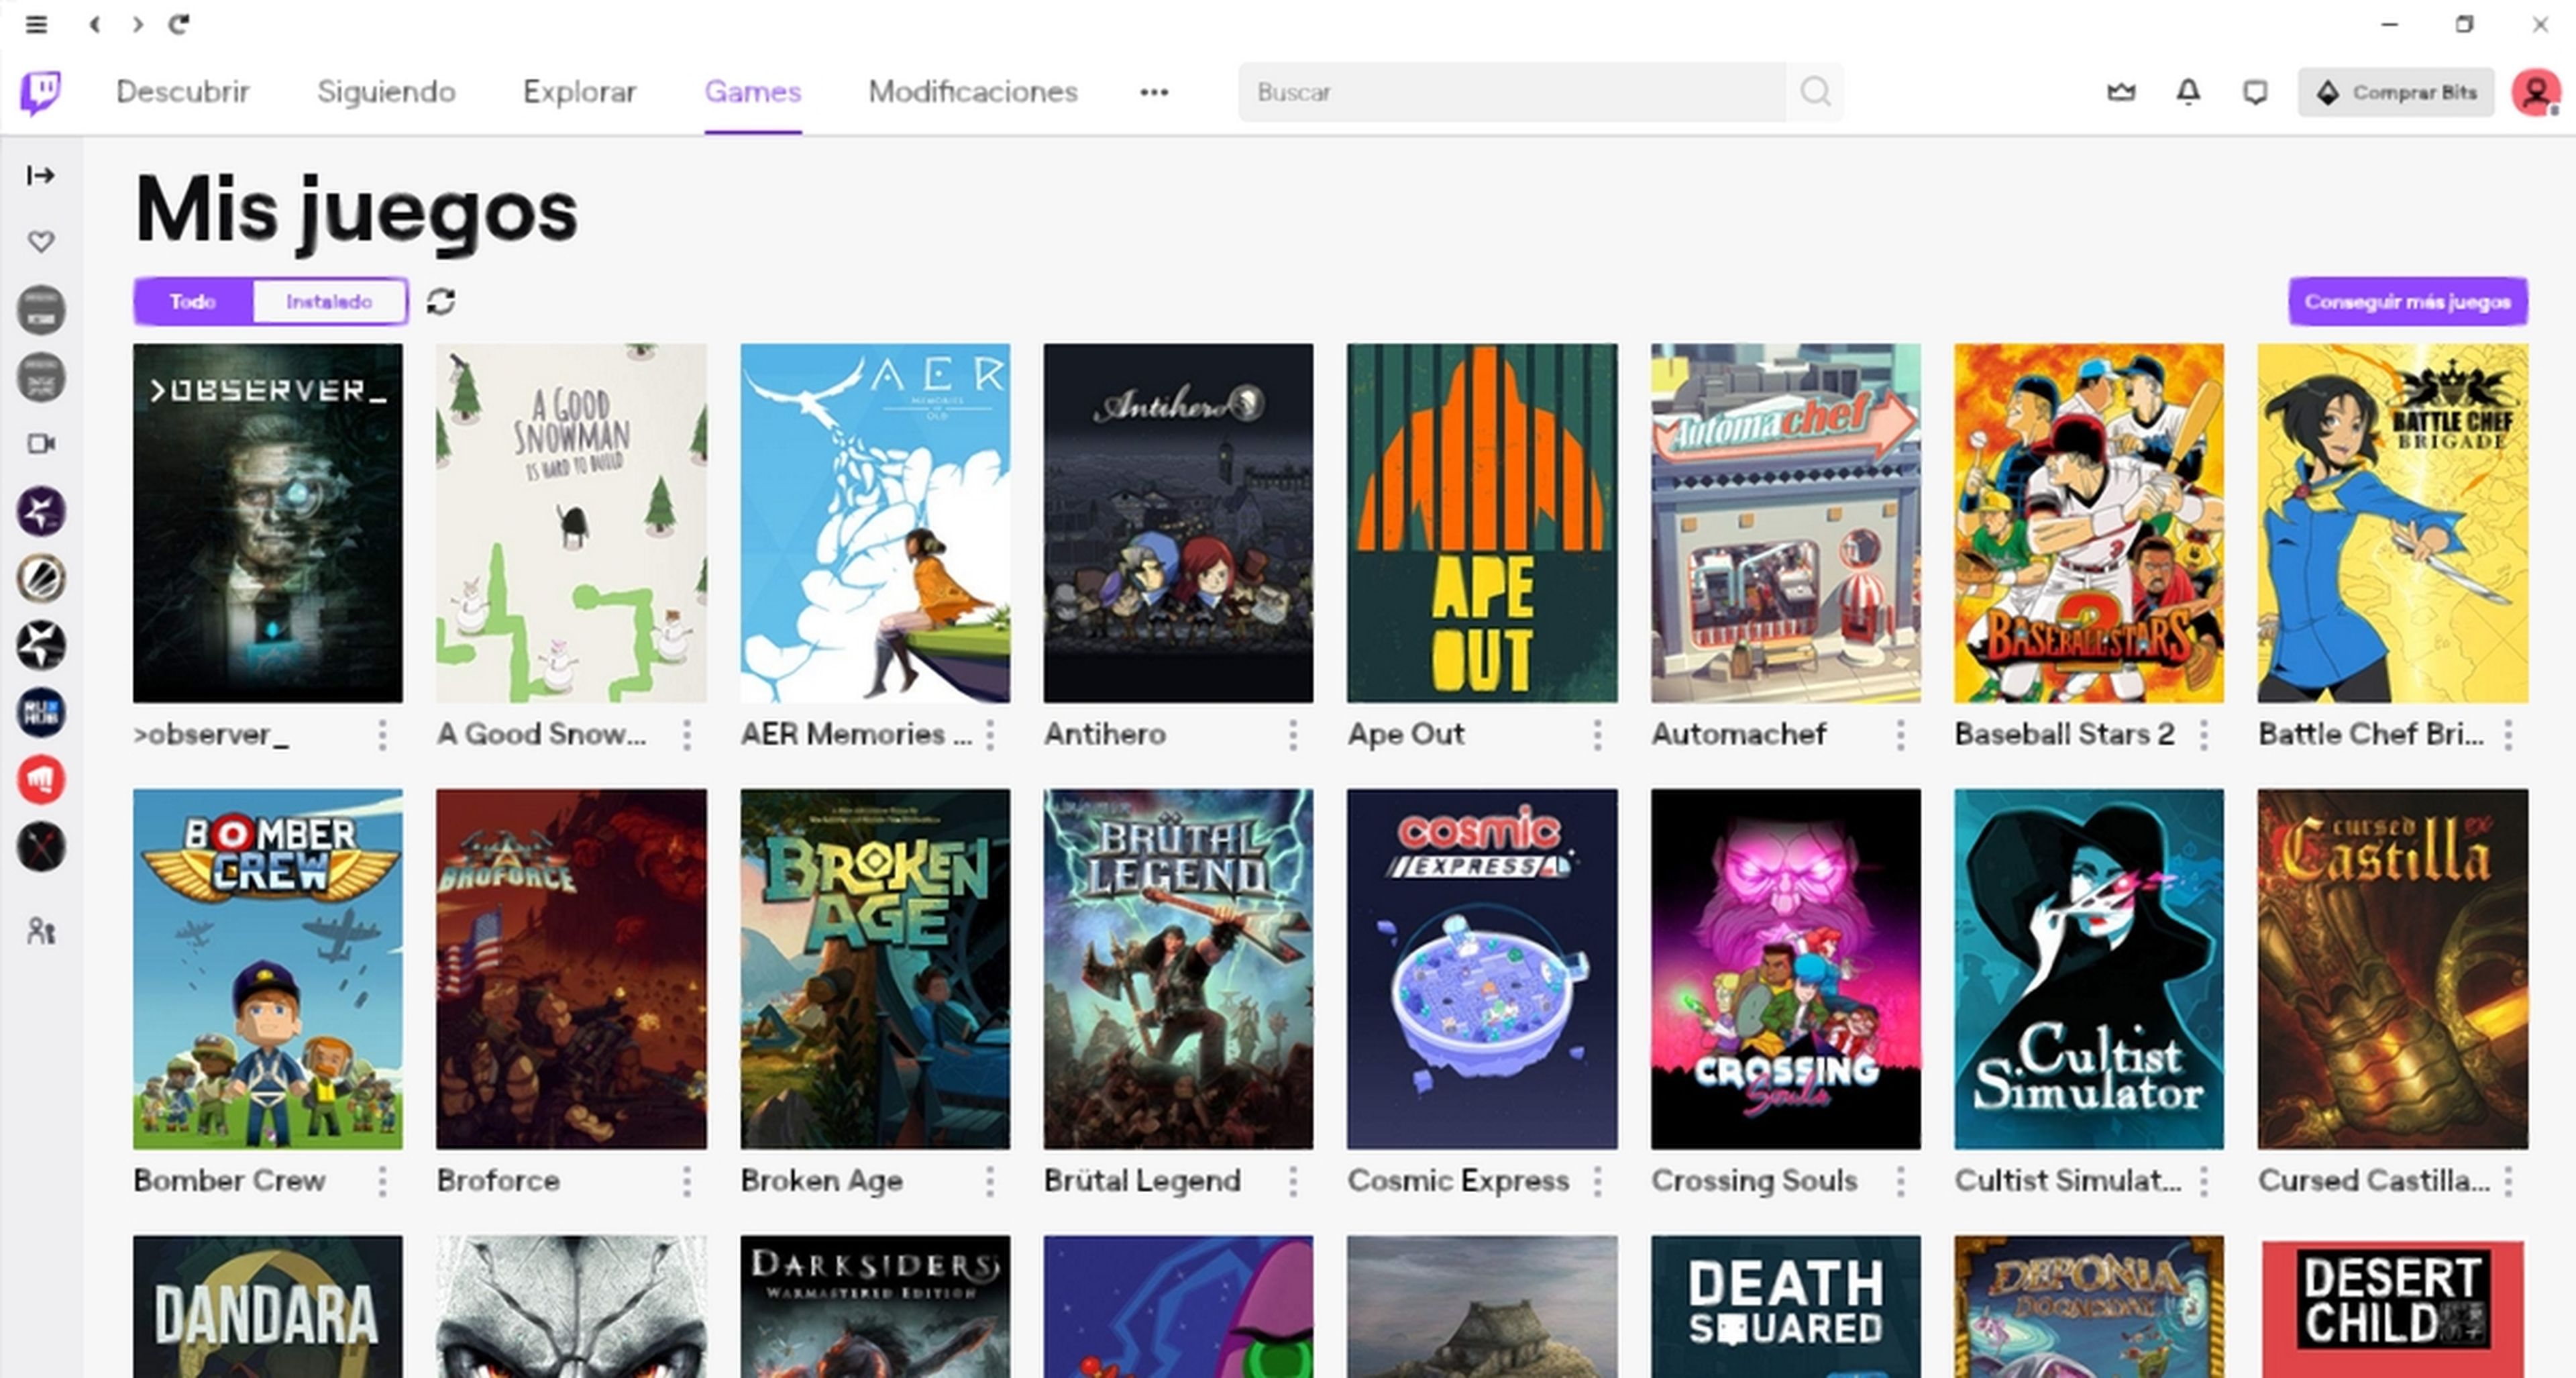Focus the Buscar search field
The width and height of the screenshot is (2576, 1378).
tap(1513, 92)
